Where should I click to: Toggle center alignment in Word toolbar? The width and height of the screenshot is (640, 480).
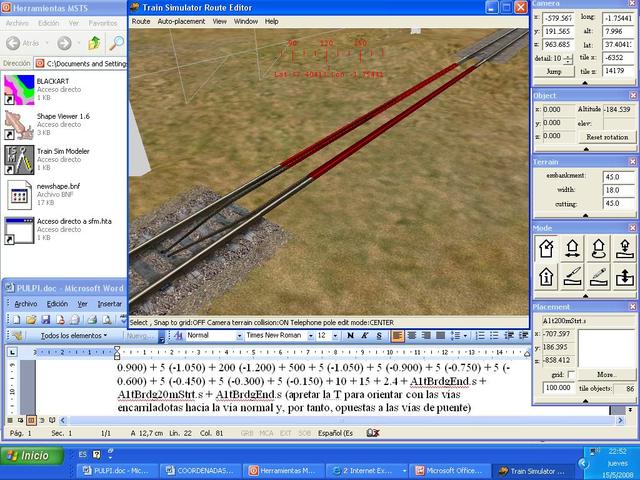click(413, 335)
